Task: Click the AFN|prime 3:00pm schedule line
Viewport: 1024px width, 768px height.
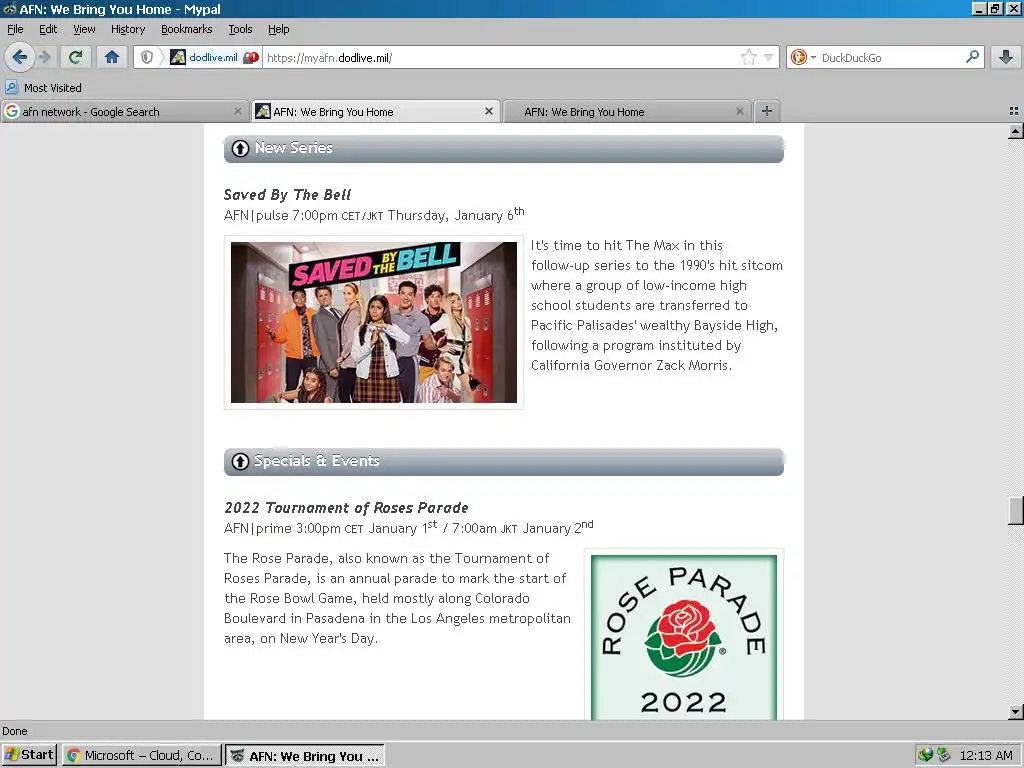Action: 409,527
